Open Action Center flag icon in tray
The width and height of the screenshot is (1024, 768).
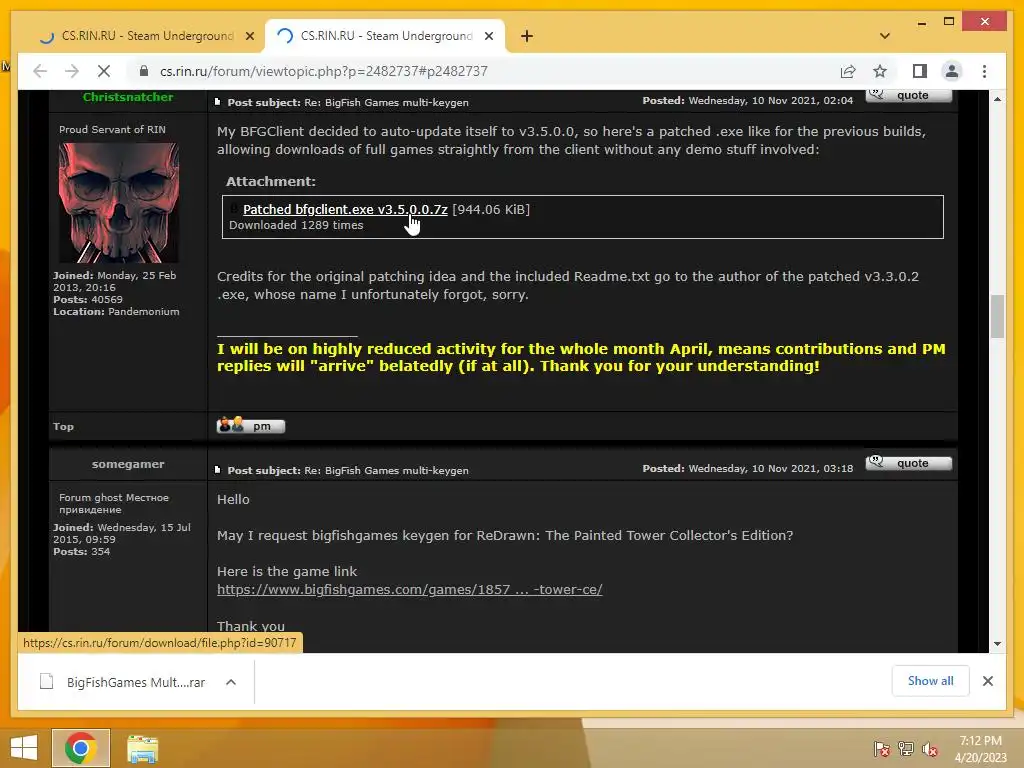click(x=881, y=749)
